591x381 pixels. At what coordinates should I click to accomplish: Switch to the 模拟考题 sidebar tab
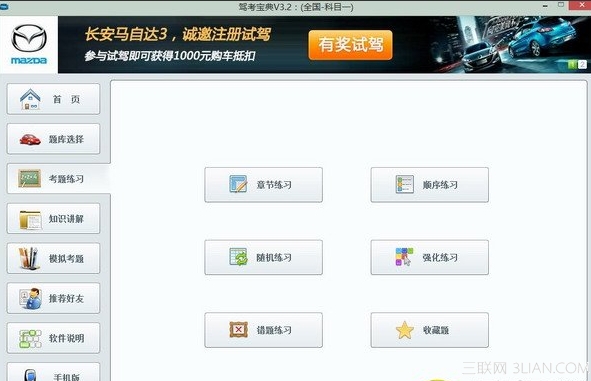point(53,259)
